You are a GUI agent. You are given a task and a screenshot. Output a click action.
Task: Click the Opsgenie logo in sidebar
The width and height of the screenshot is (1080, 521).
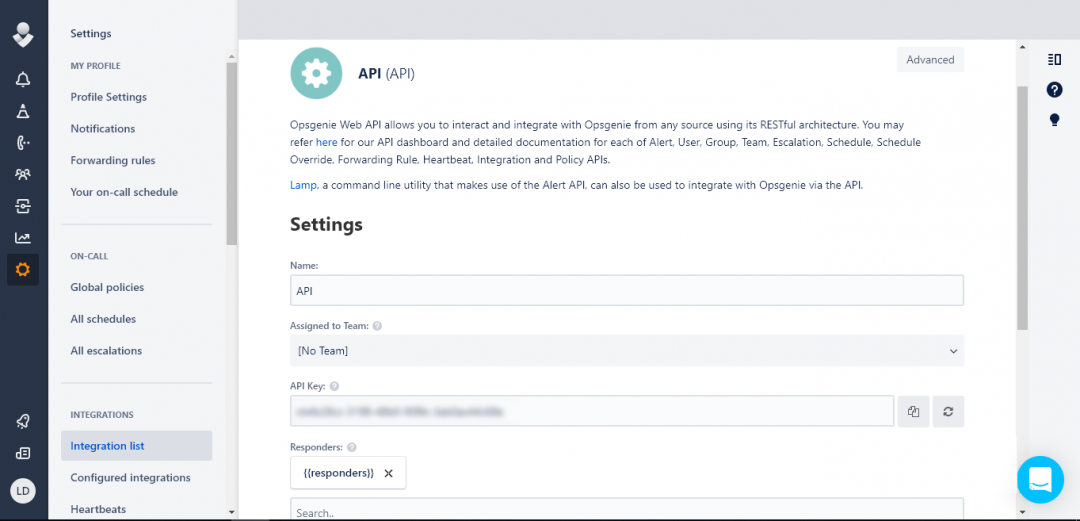coord(23,35)
